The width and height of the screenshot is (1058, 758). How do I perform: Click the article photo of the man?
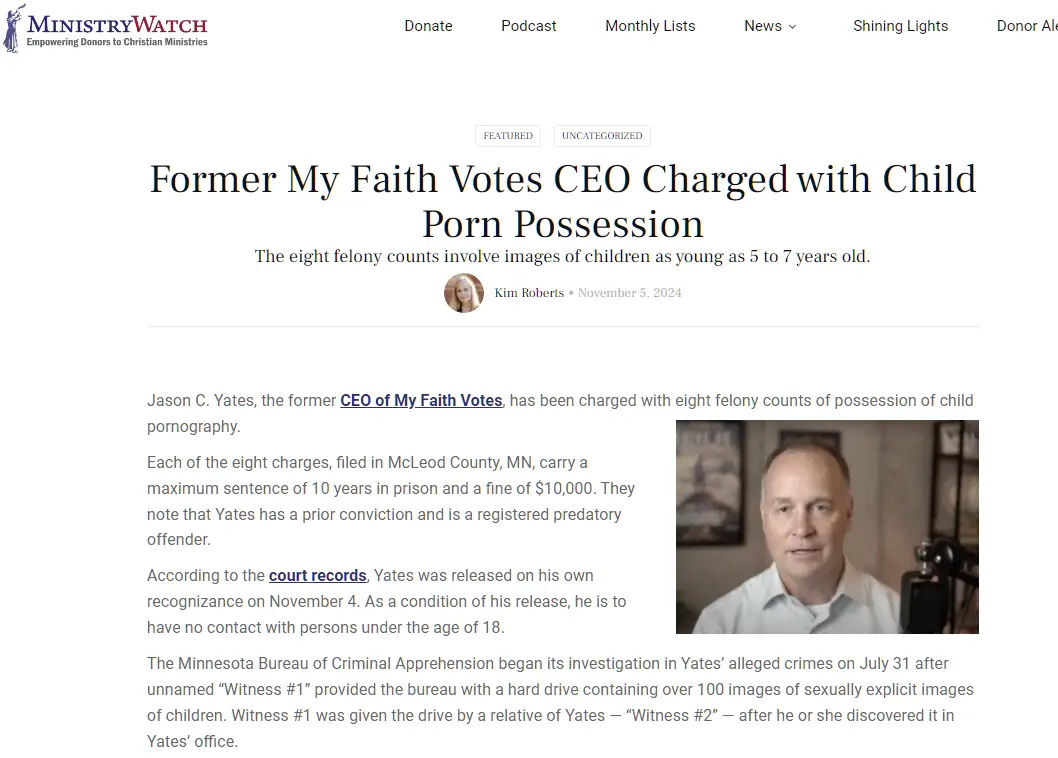click(x=827, y=527)
